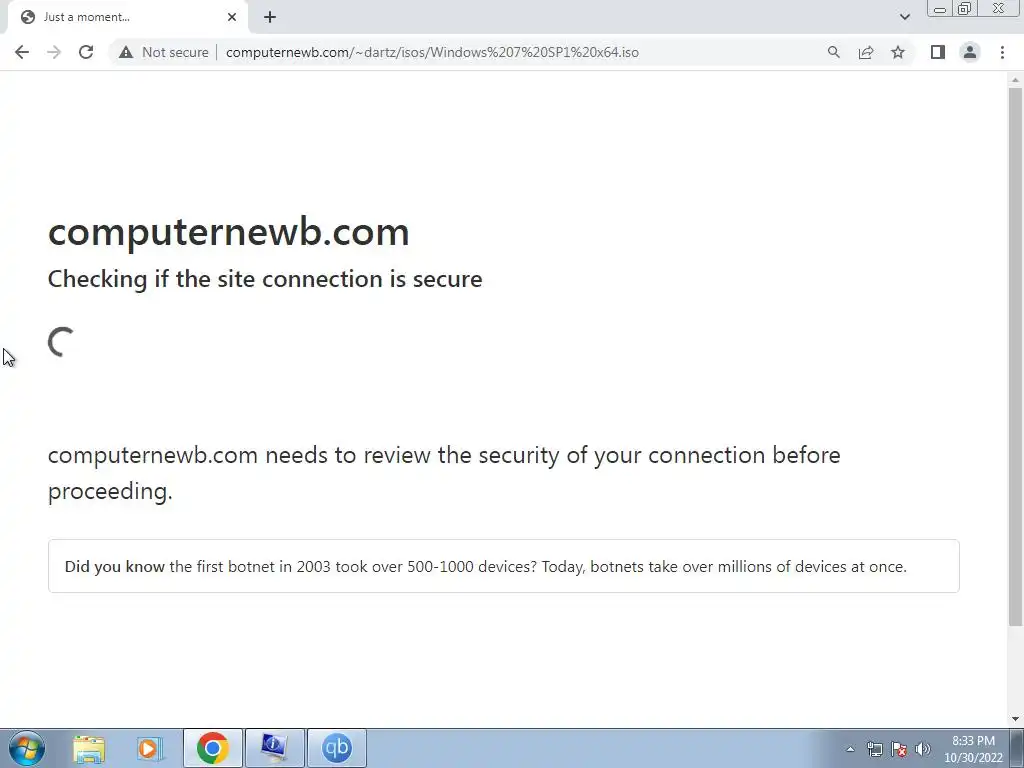
Task: Click the 'Did you know' botnet fact box
Action: (x=504, y=566)
